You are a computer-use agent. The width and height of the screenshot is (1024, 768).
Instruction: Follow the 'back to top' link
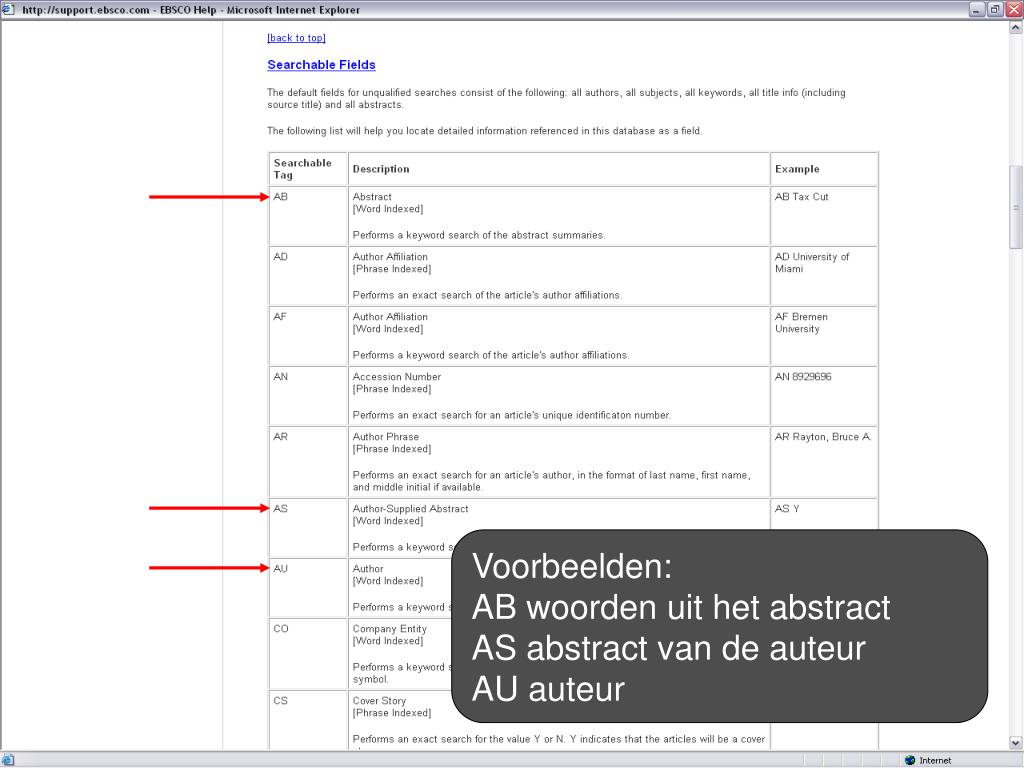tap(296, 38)
